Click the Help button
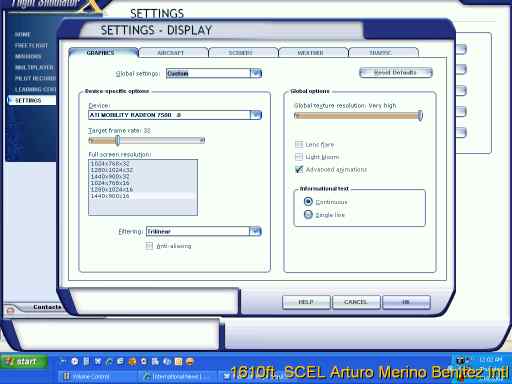This screenshot has width=512, height=384. click(x=306, y=302)
